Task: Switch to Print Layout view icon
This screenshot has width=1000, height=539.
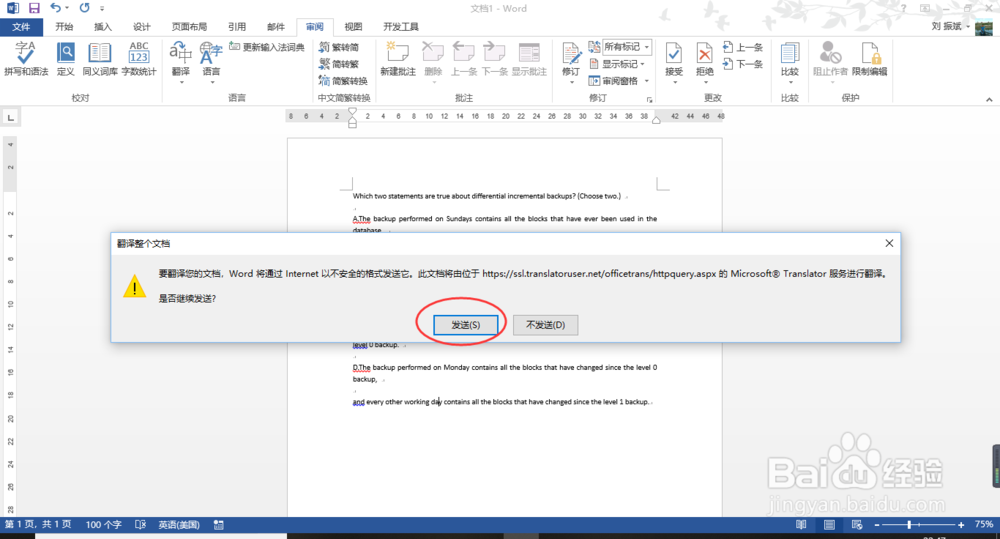Action: (829, 524)
